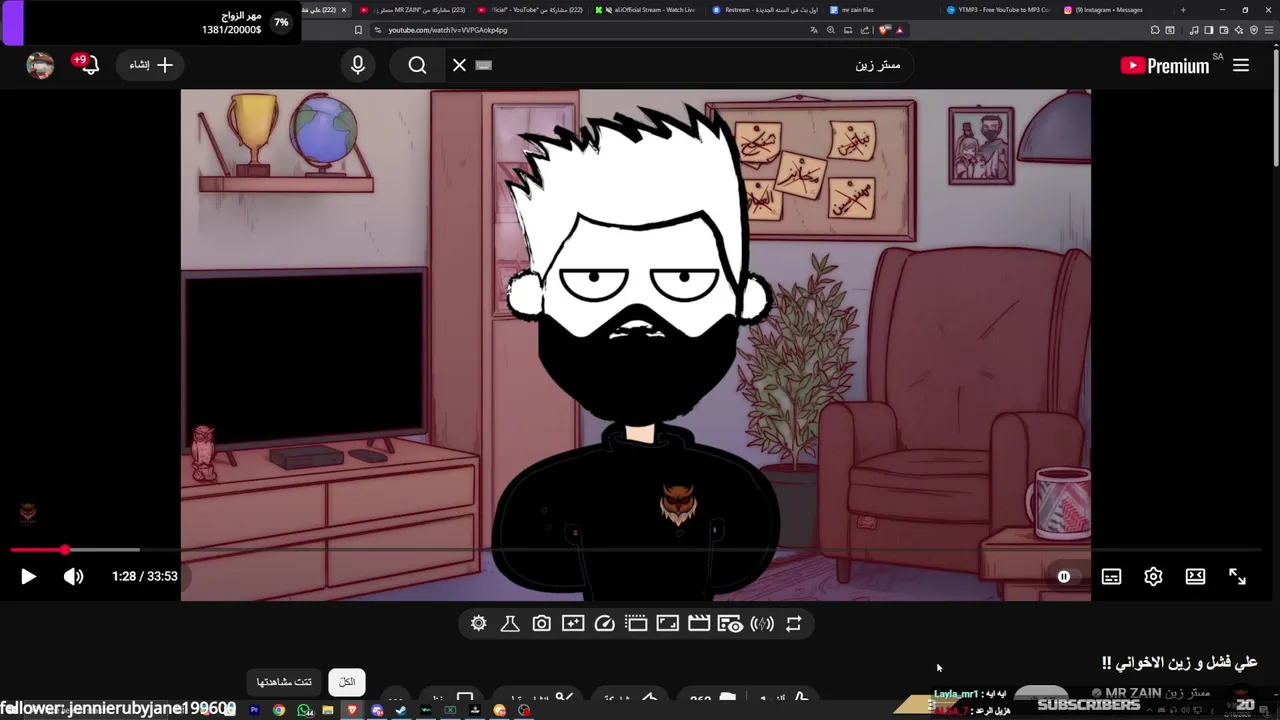Viewport: 1280px width, 720px height.
Task: Switch to the MR ZAIN (223) YouTube tab
Action: click(x=412, y=10)
